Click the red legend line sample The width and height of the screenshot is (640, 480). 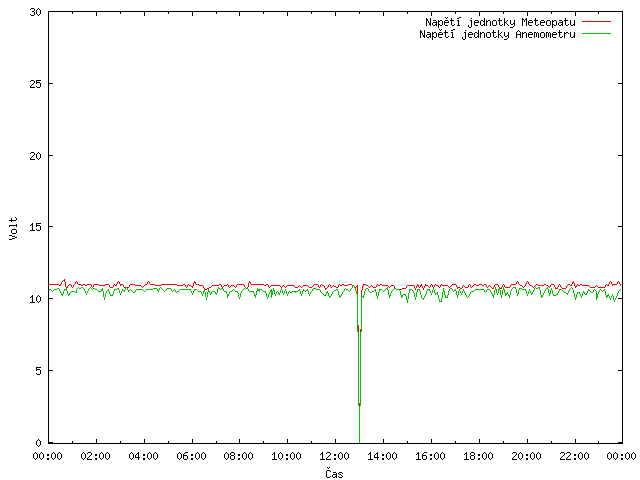click(596, 22)
